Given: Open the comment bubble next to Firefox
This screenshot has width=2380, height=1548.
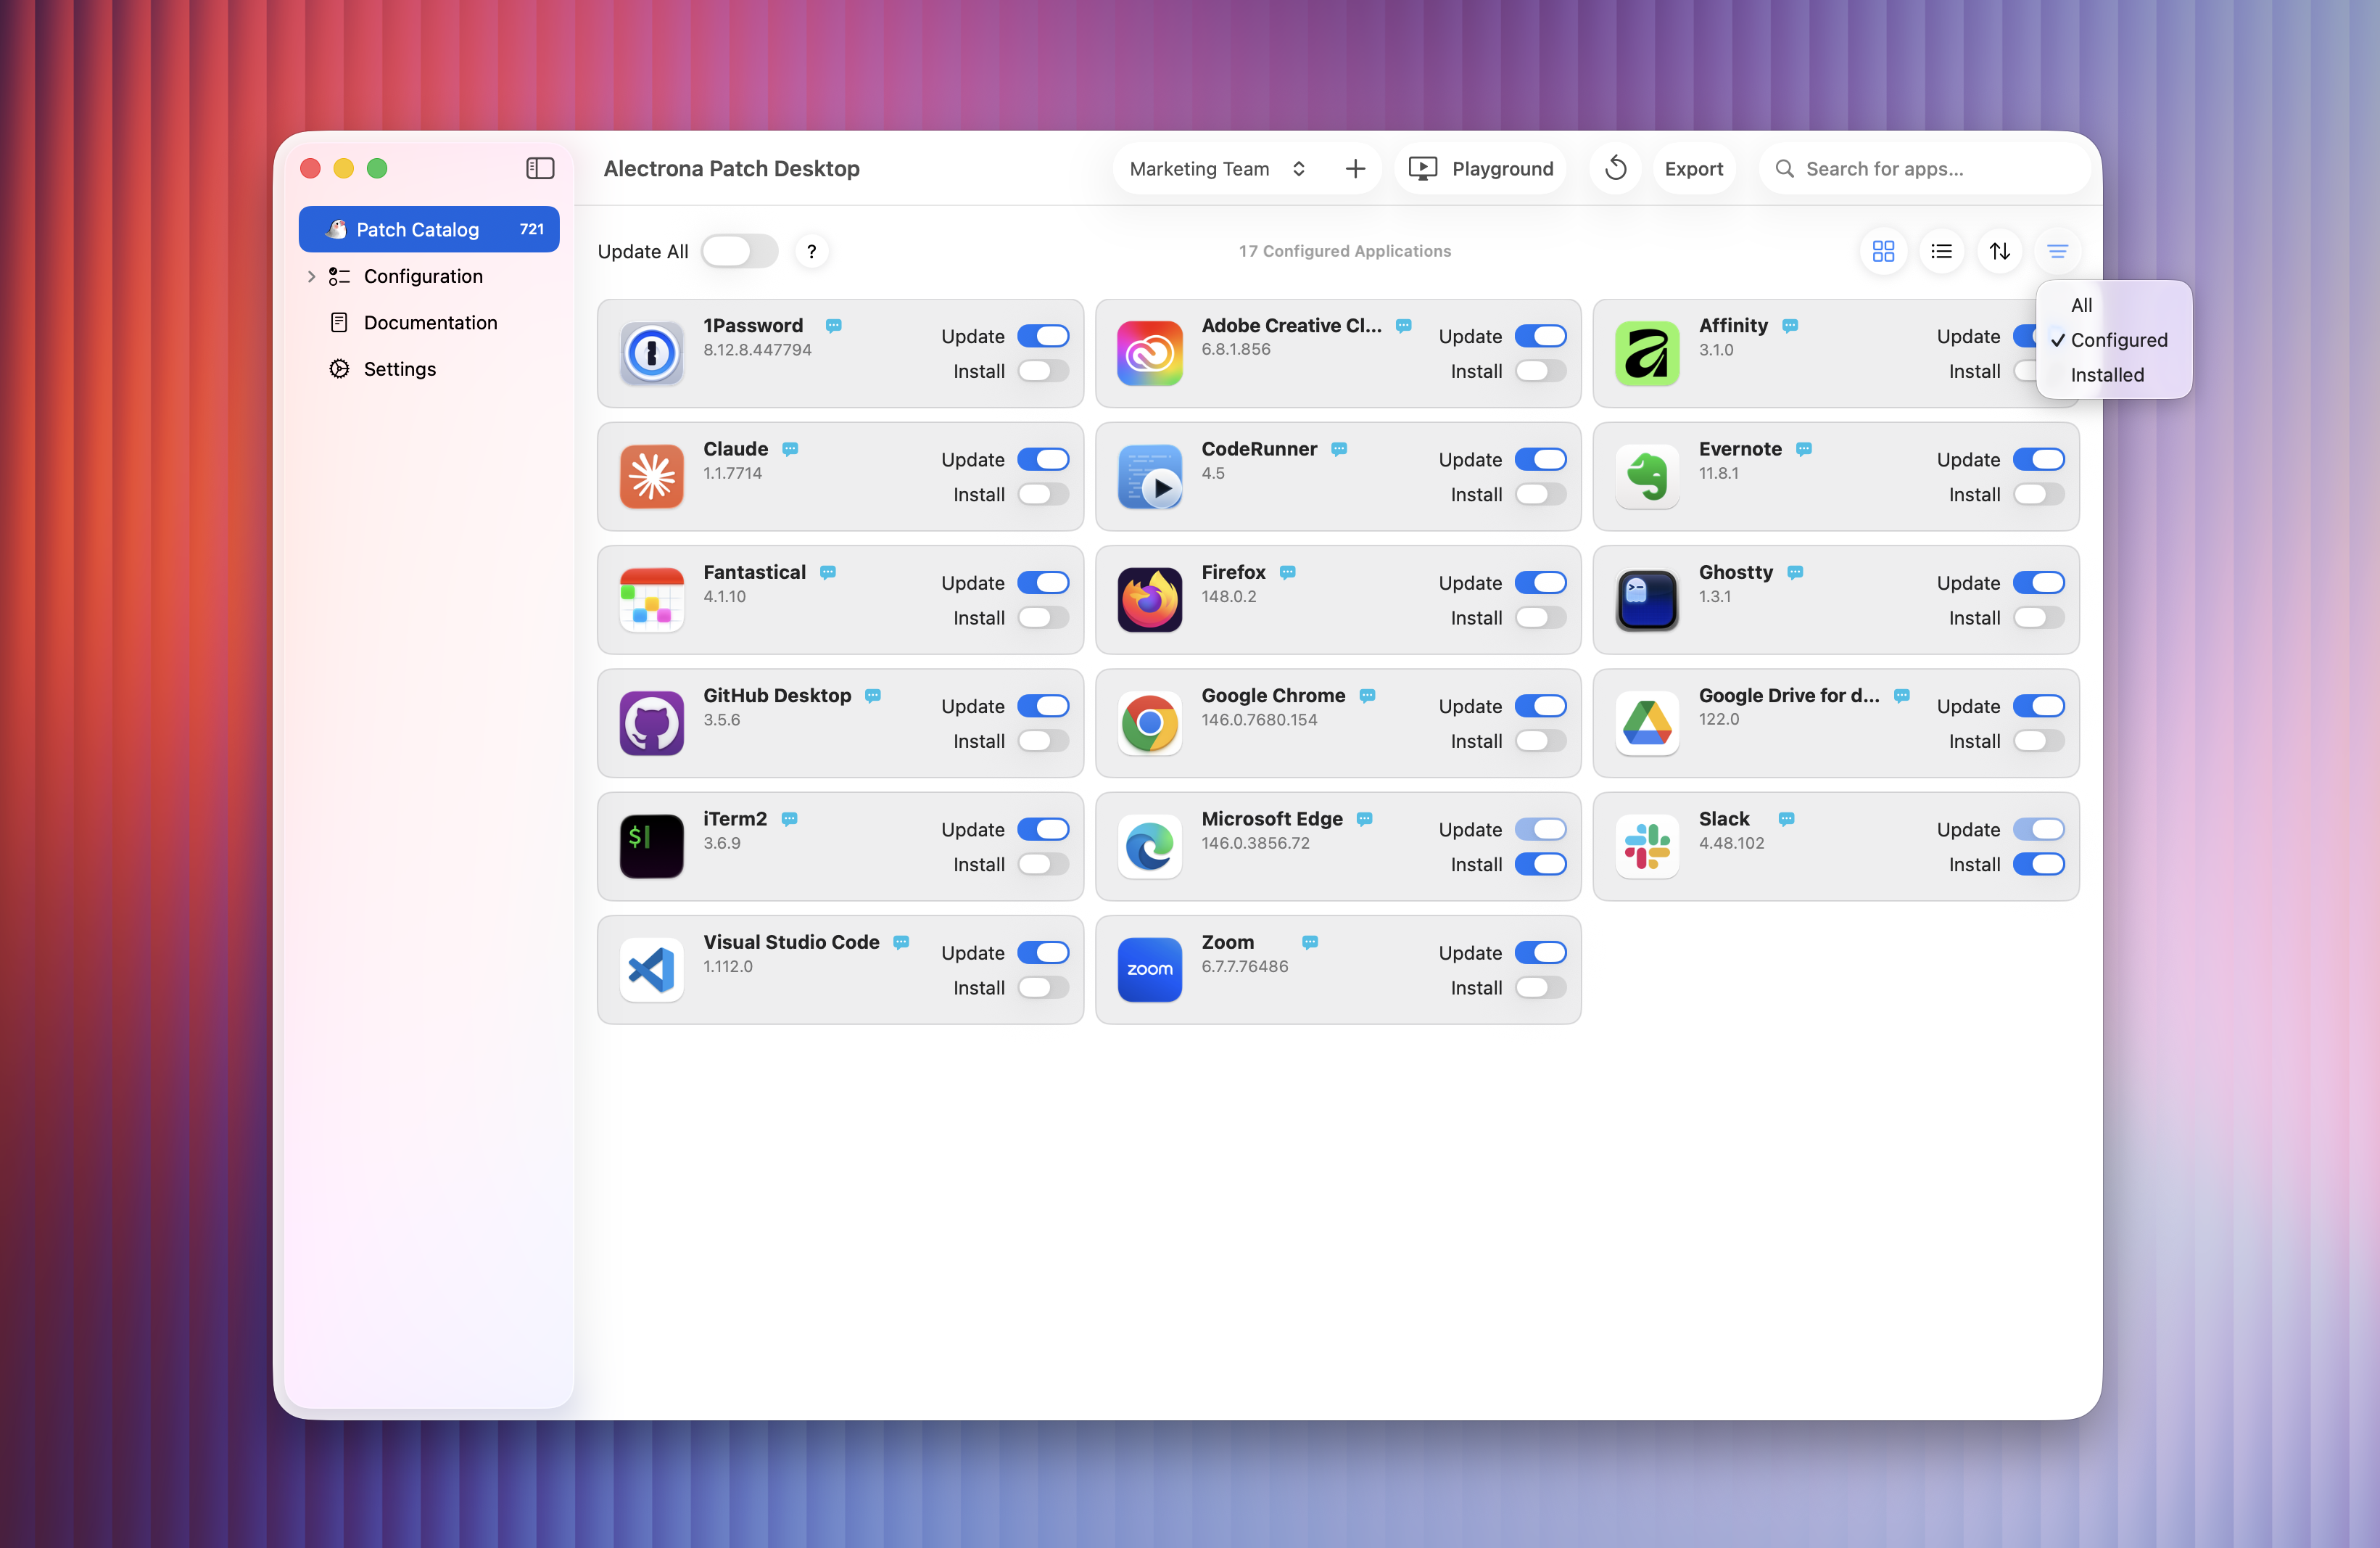Looking at the screenshot, I should (1287, 573).
